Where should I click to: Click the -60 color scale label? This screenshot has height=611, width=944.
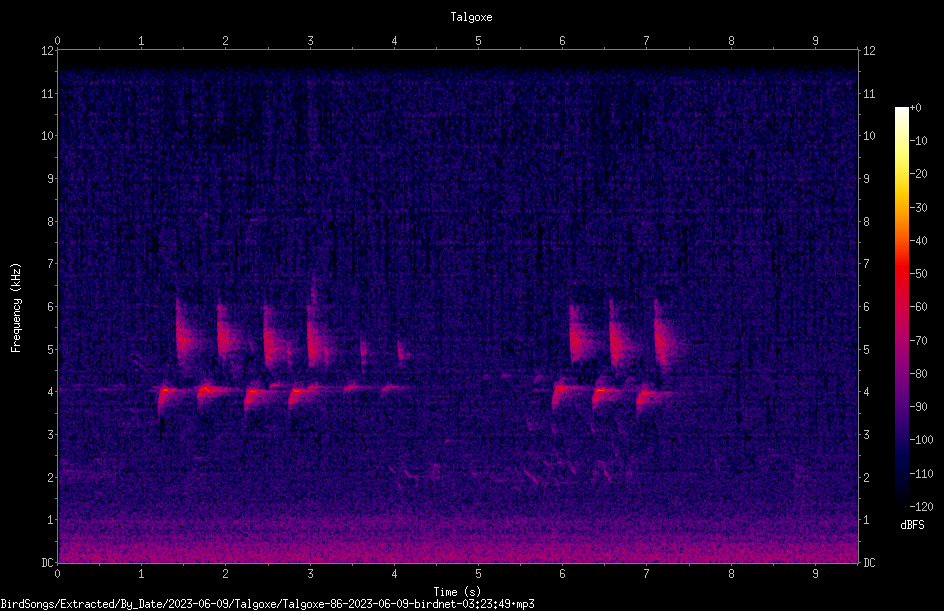(x=918, y=307)
